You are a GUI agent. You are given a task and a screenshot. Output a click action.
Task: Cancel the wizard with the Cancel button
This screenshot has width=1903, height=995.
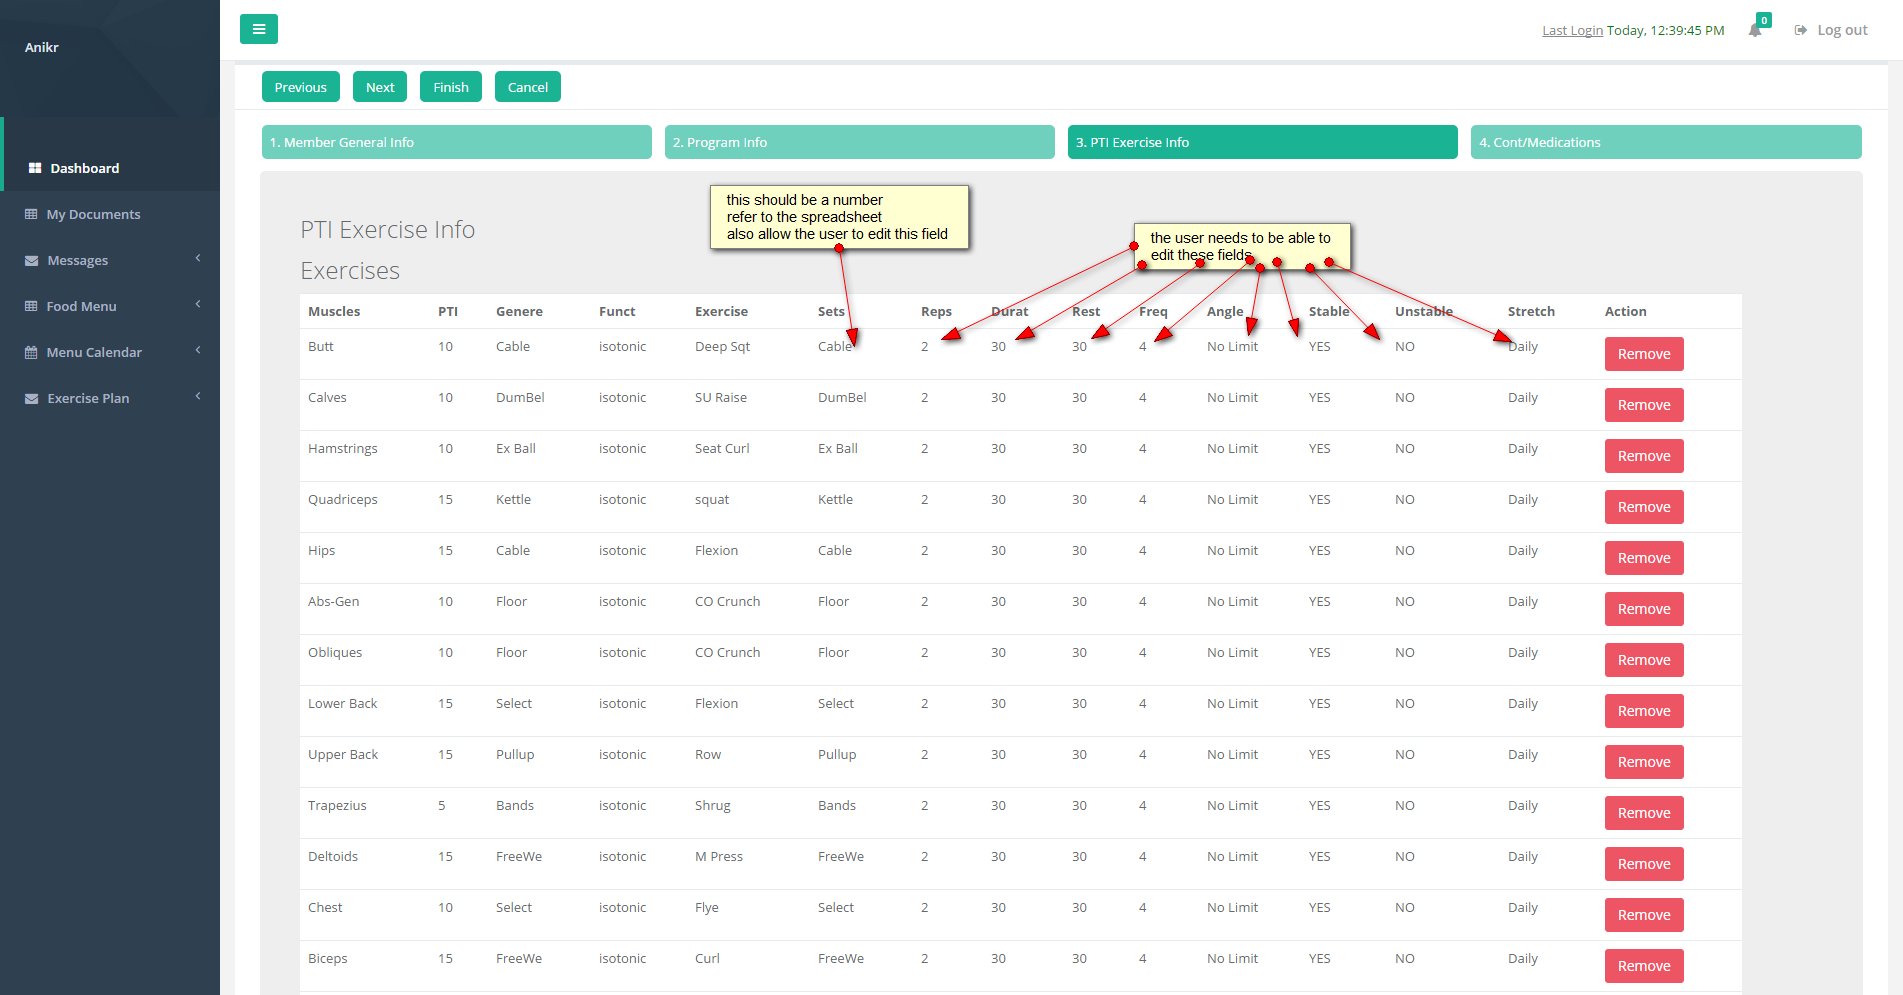(x=528, y=87)
